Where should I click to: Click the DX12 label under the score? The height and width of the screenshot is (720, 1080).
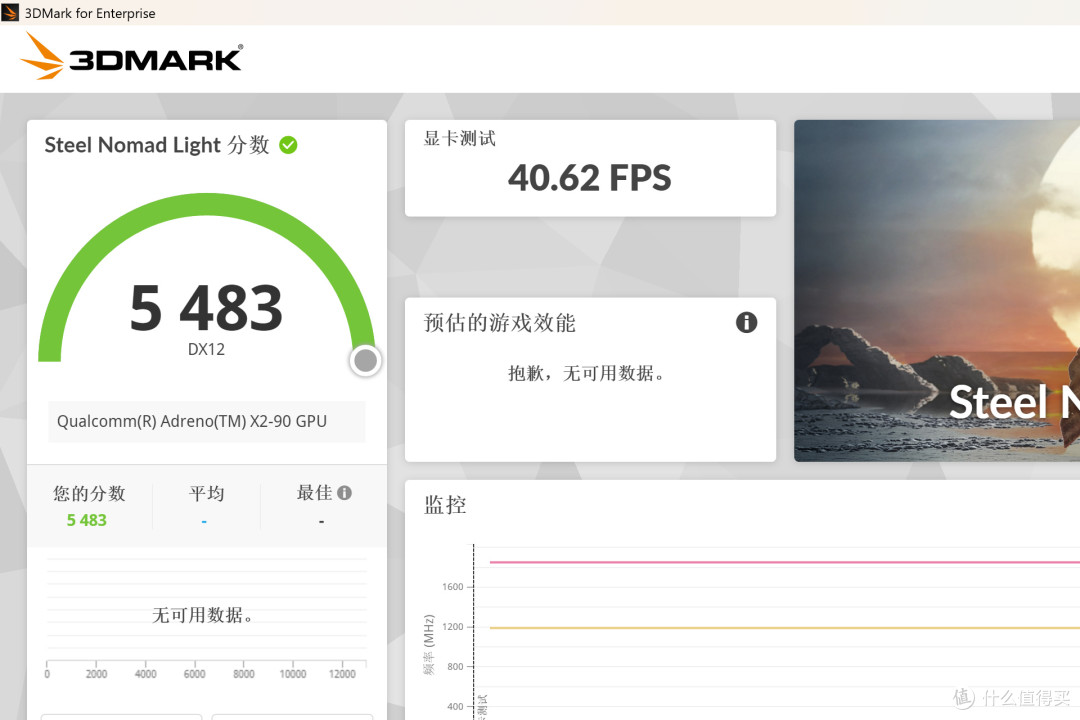point(206,349)
